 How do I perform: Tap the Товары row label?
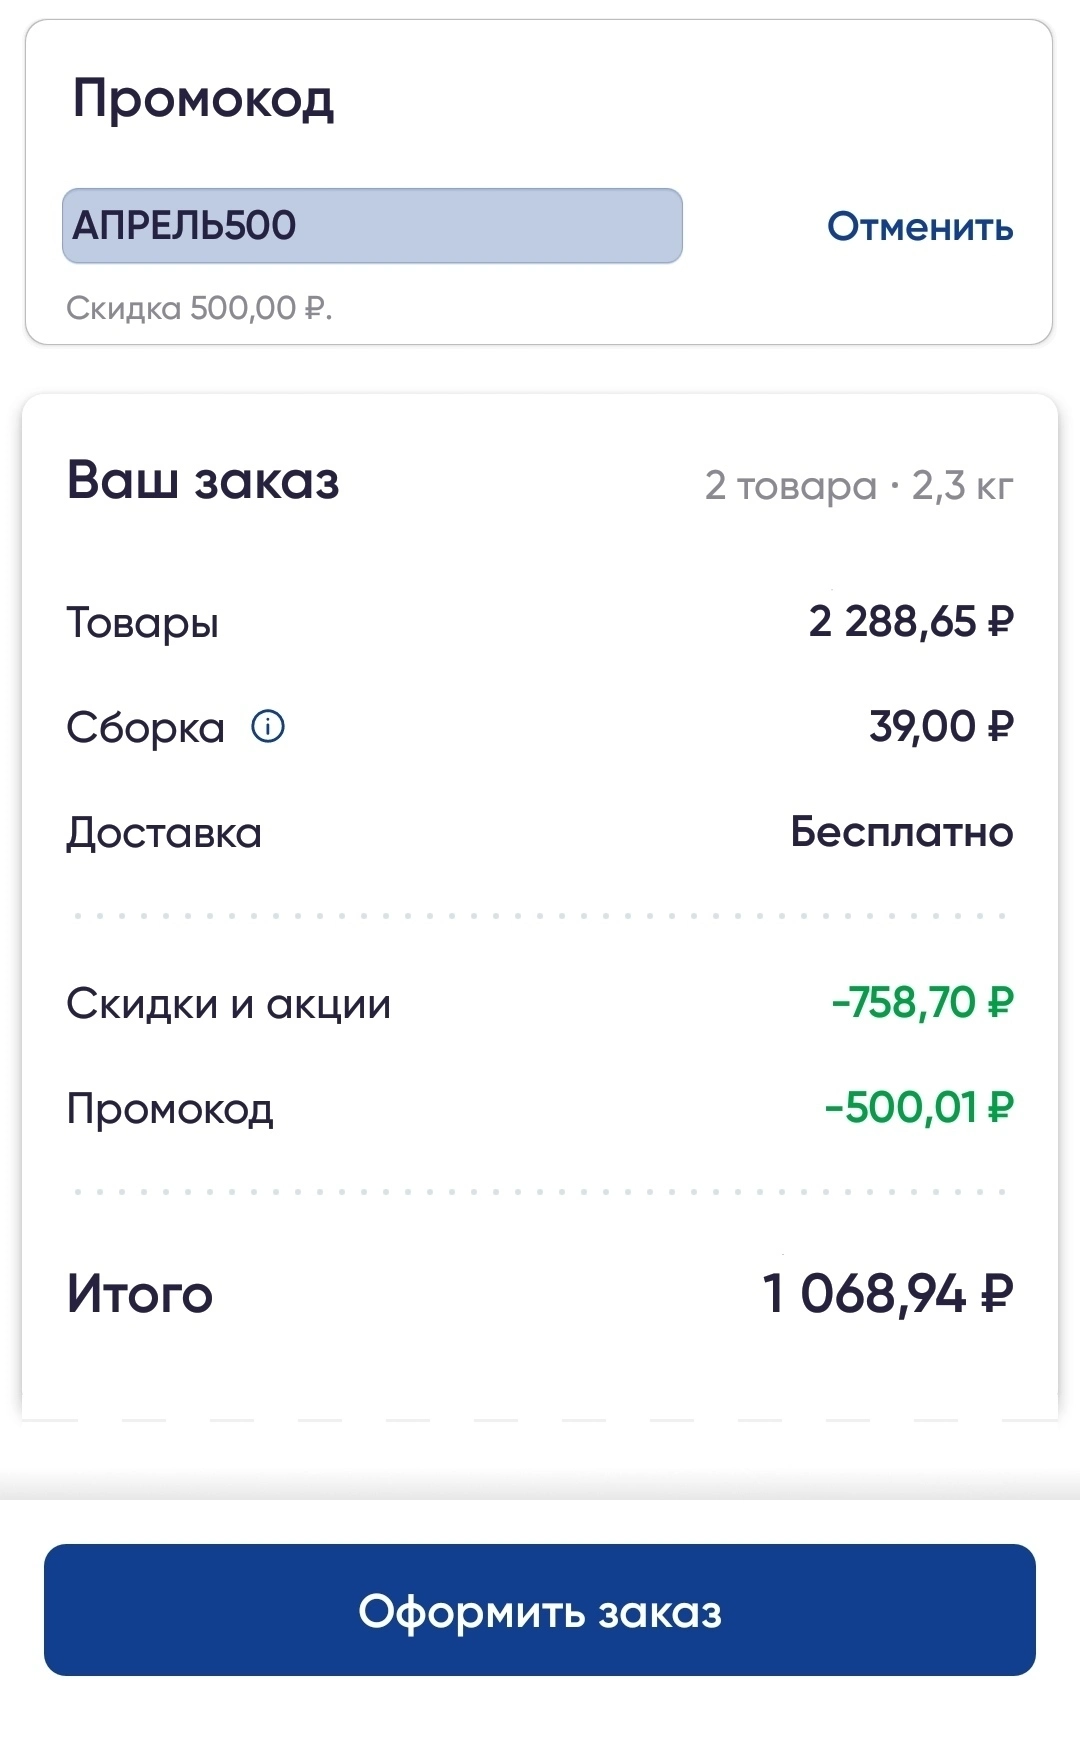point(142,623)
